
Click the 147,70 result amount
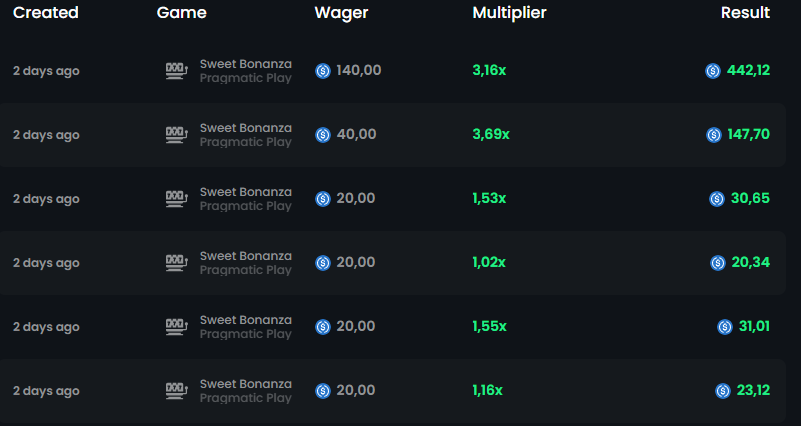tap(748, 134)
